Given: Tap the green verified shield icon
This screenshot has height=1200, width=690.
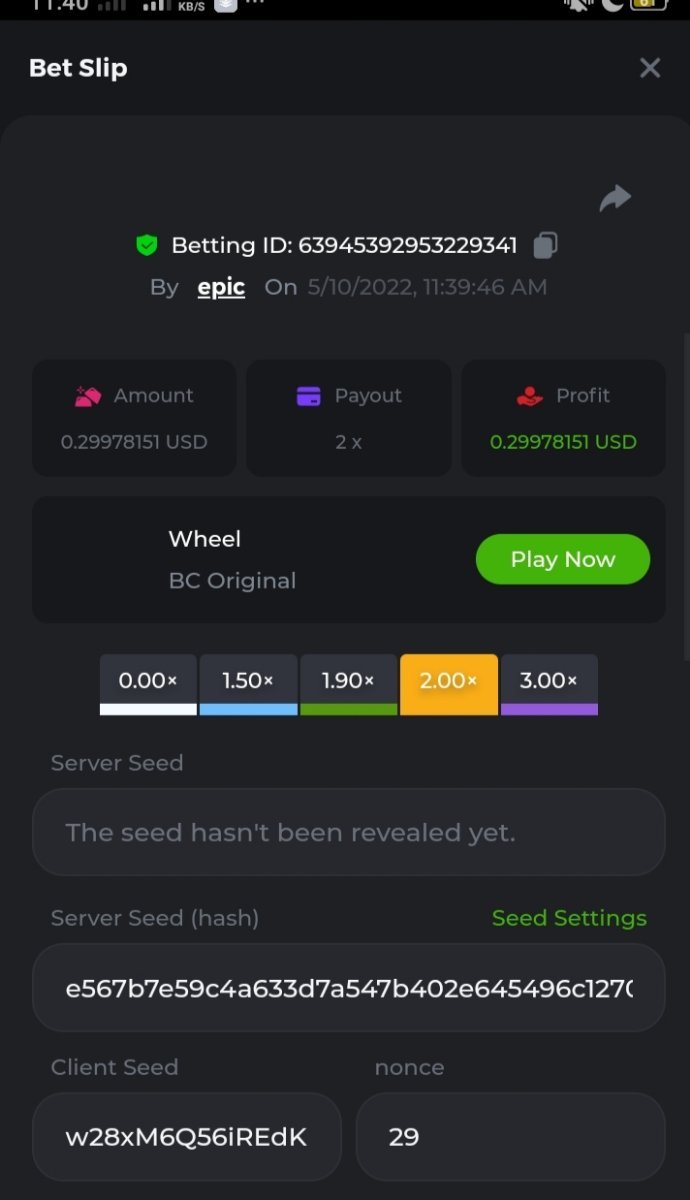Looking at the screenshot, I should click(x=147, y=245).
